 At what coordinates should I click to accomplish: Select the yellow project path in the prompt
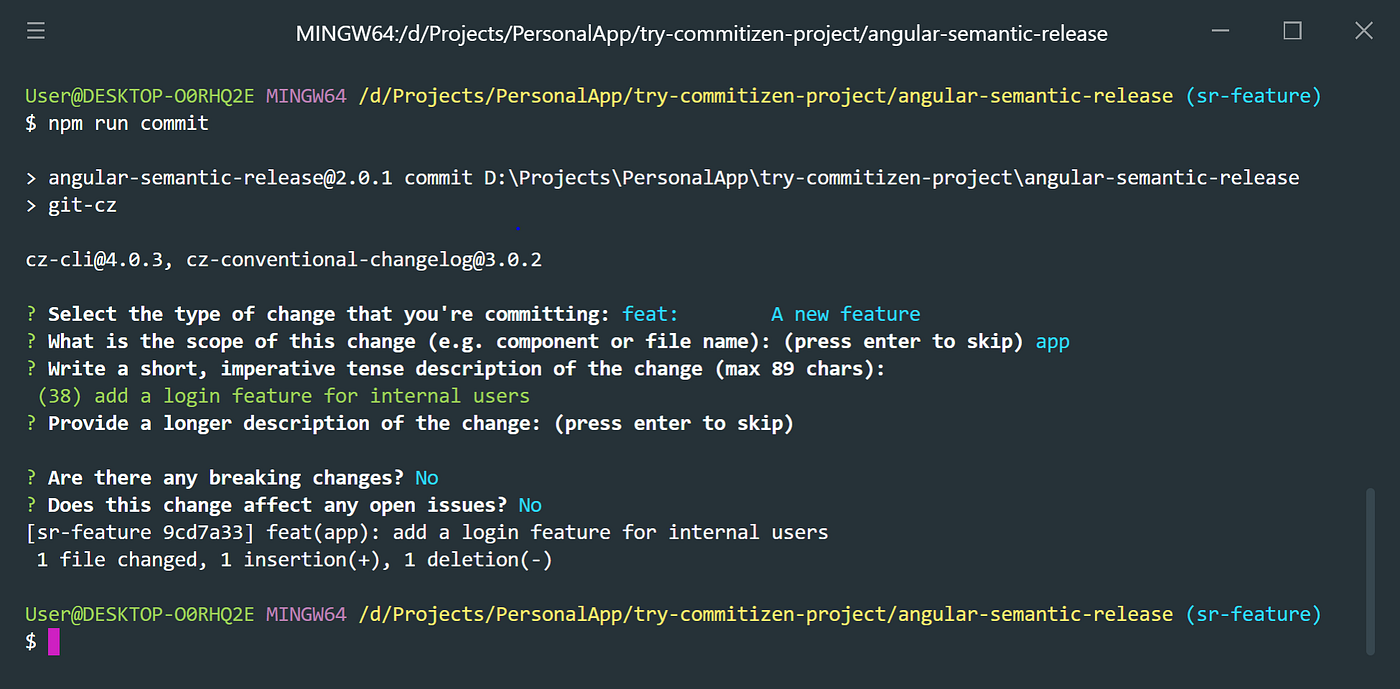(x=765, y=613)
